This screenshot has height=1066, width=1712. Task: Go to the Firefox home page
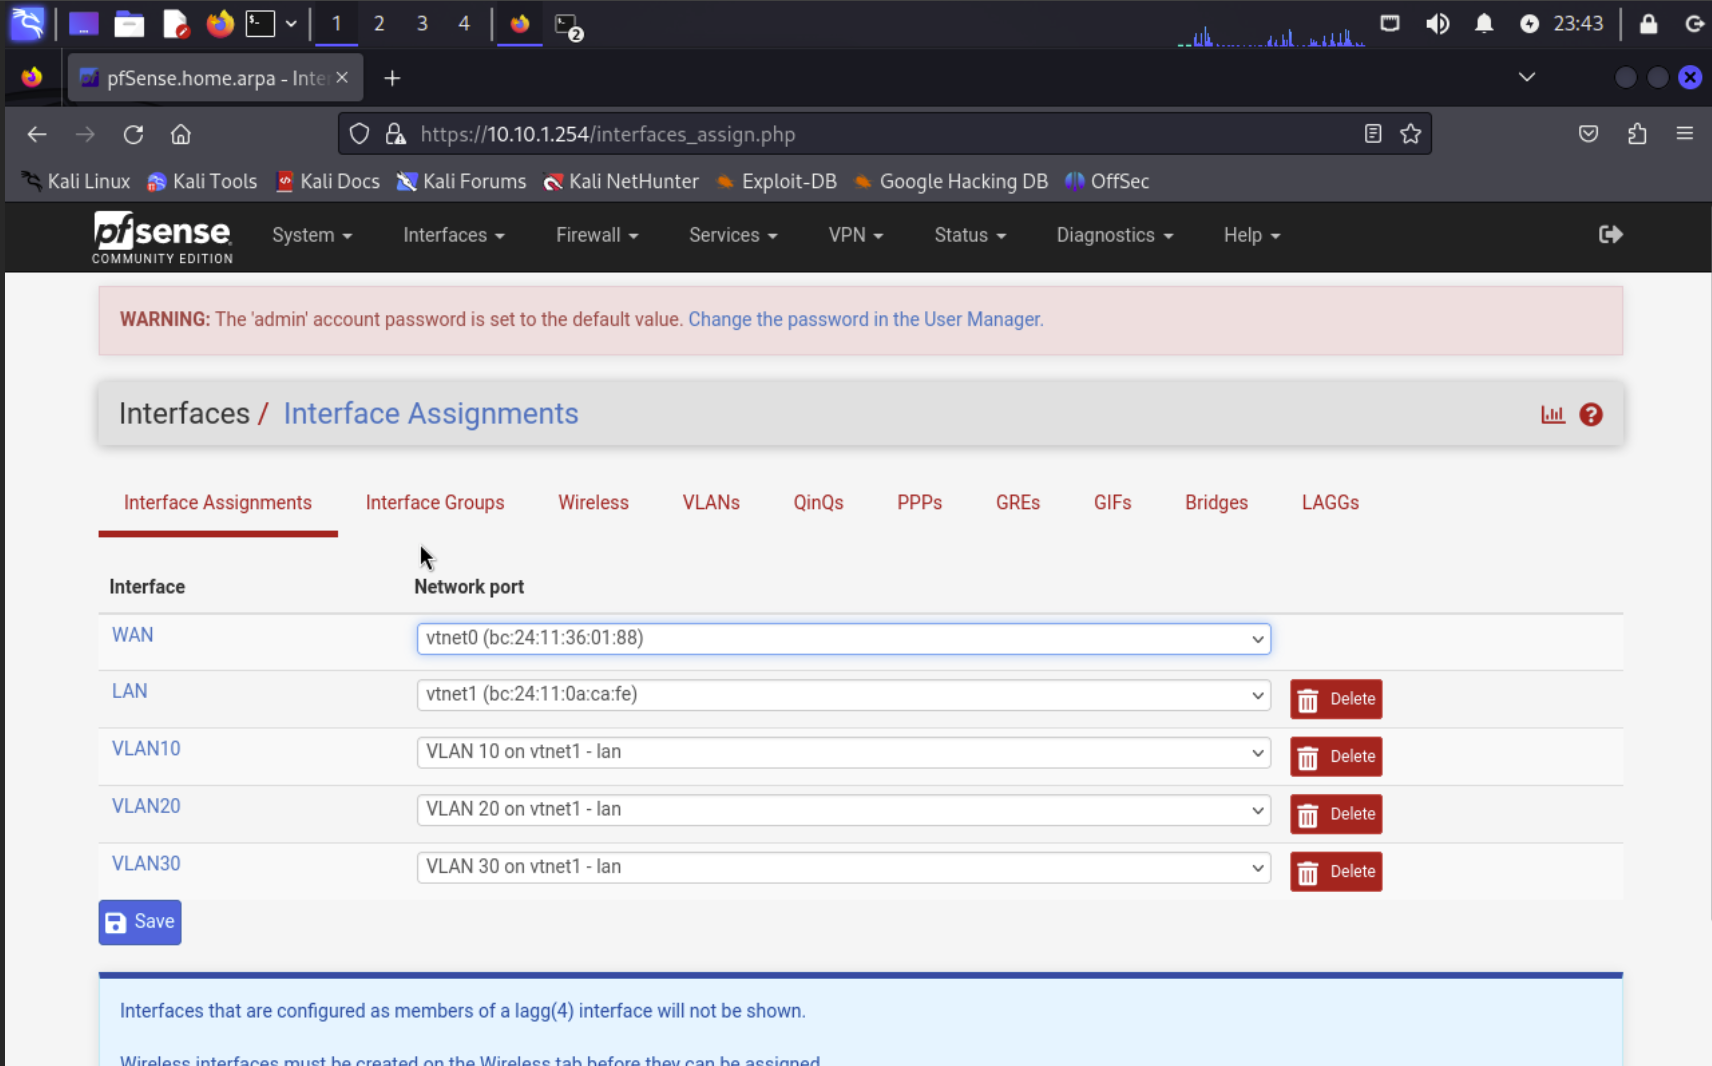coord(181,134)
